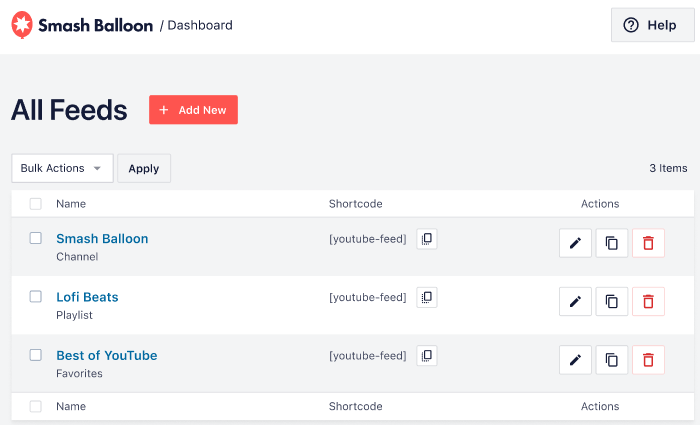This screenshot has width=700, height=425.
Task: Open the Lofi Beats feed link
Action: [87, 297]
